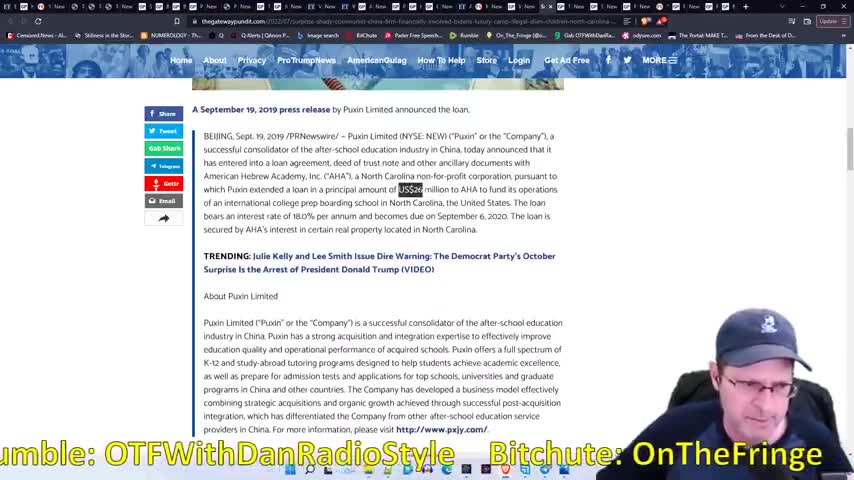Show hidden bookmarks overflow chevron
Screen dimensions: 854x480
pyautogui.click(x=843, y=35)
